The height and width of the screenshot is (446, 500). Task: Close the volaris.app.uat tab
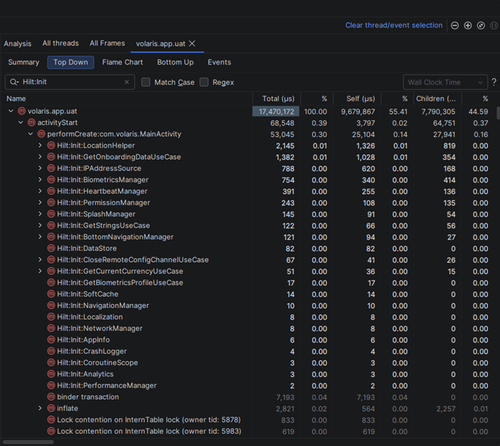pos(192,44)
